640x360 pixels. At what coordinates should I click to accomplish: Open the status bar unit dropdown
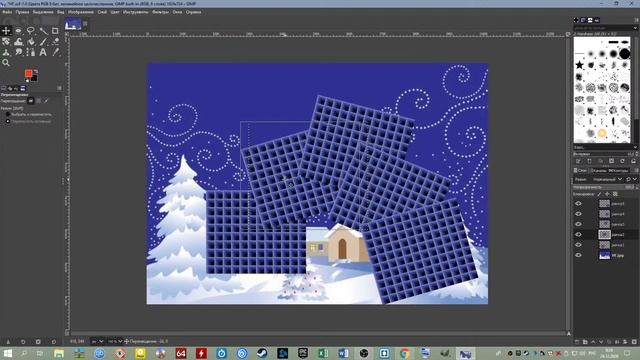coord(97,341)
